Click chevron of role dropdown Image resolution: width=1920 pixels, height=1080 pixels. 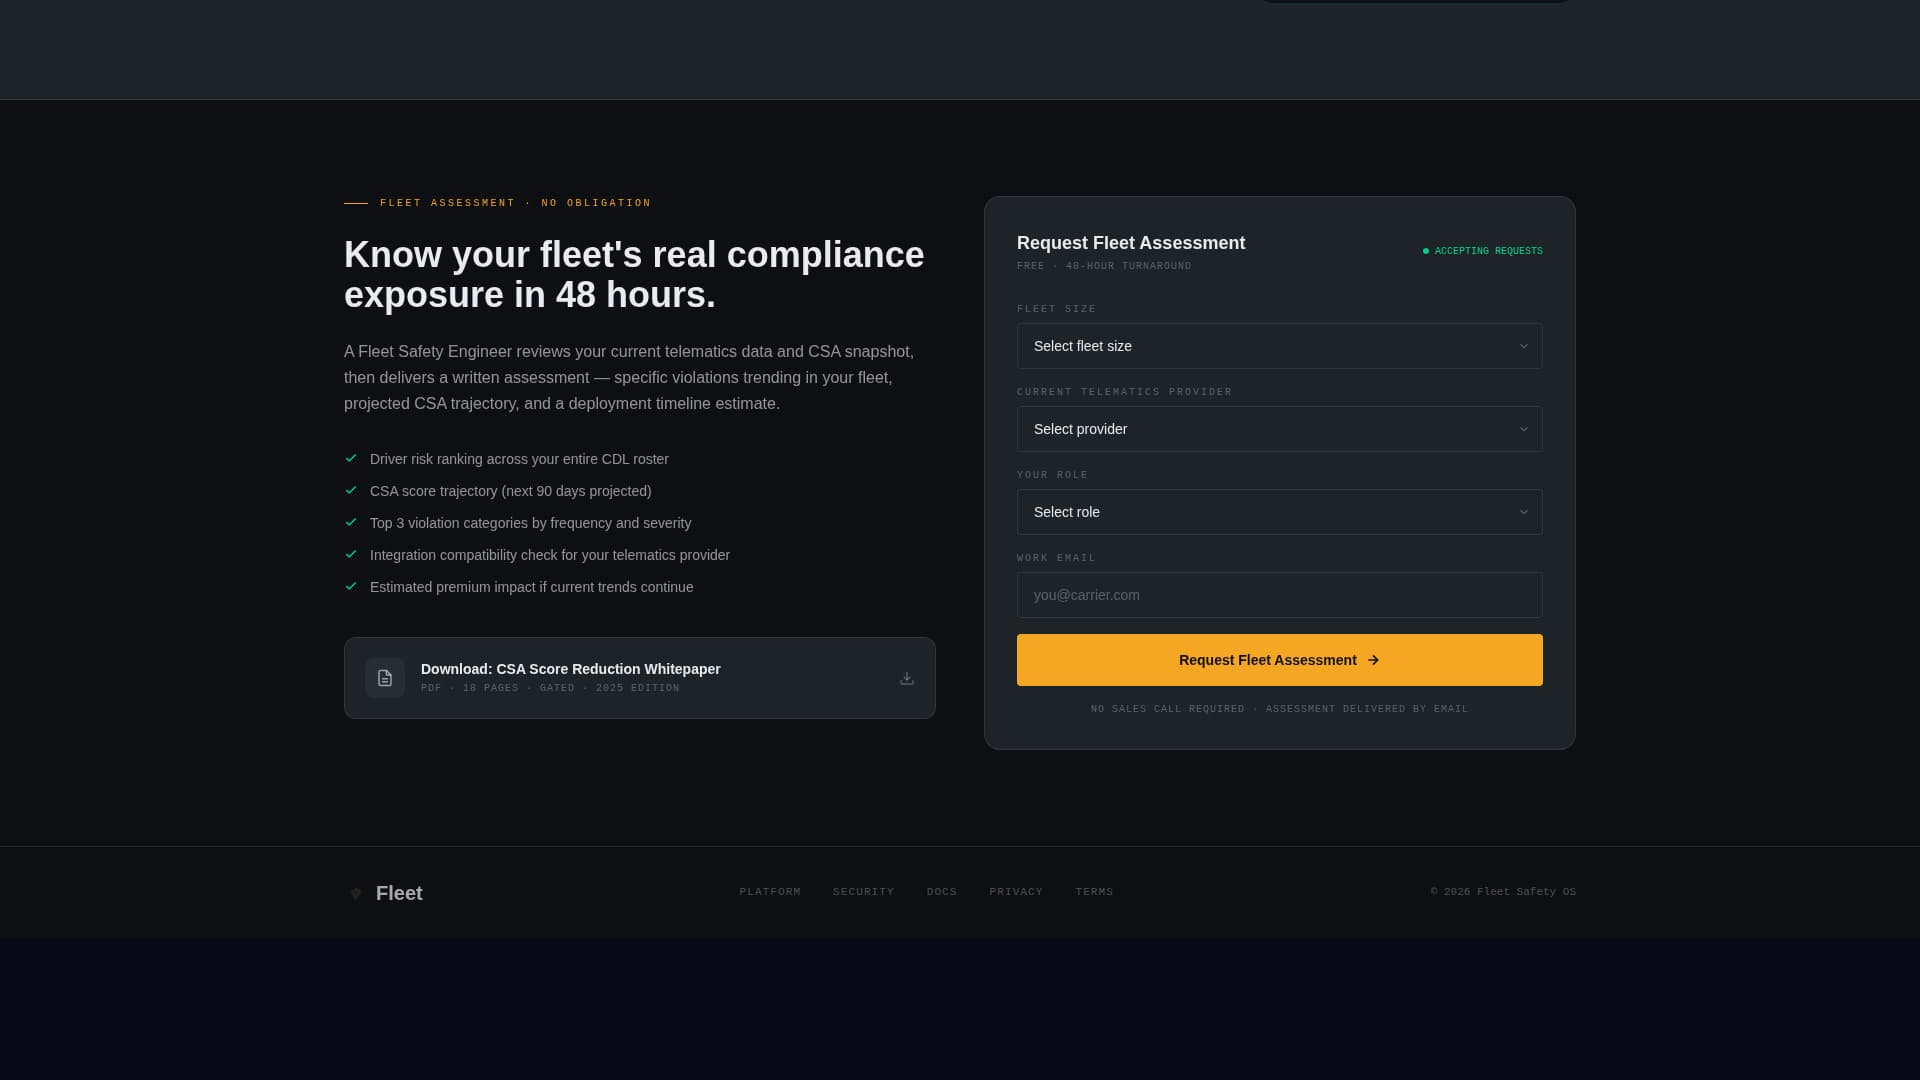[x=1524, y=512]
